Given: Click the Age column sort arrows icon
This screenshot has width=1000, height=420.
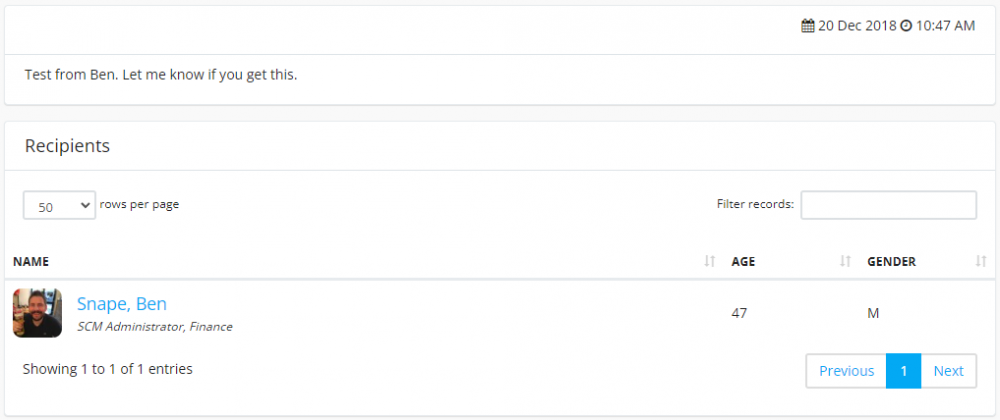Looking at the screenshot, I should click(x=845, y=262).
